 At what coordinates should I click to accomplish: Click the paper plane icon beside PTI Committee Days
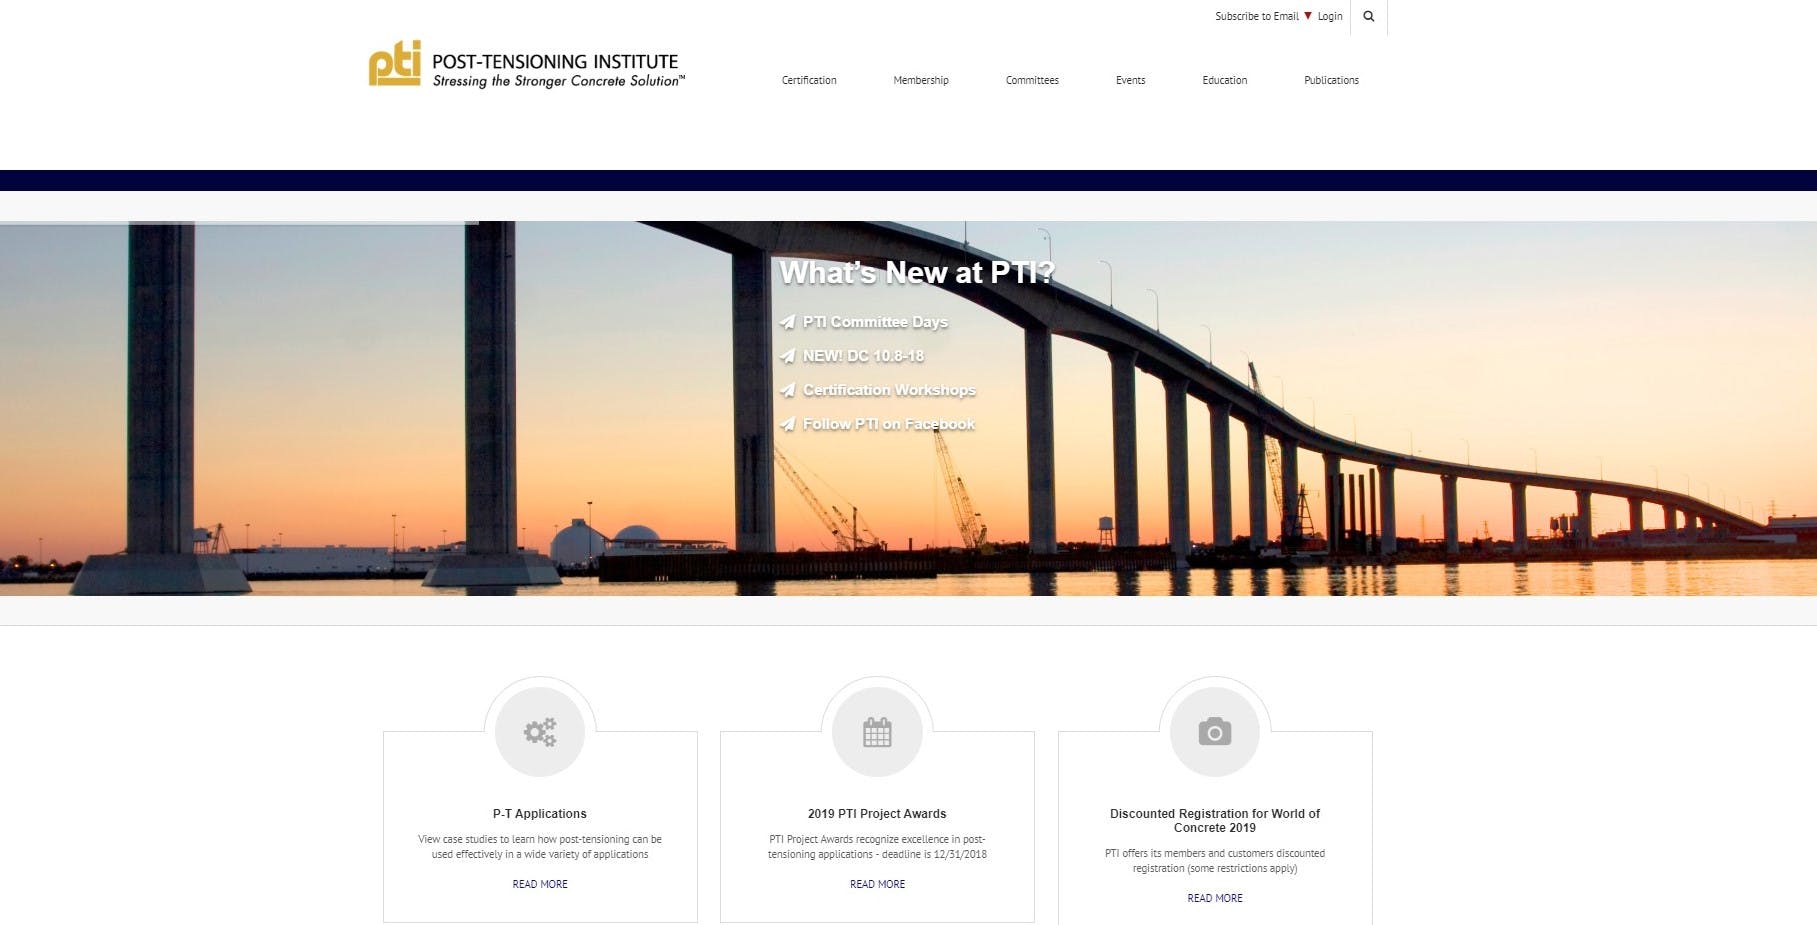pyautogui.click(x=787, y=322)
